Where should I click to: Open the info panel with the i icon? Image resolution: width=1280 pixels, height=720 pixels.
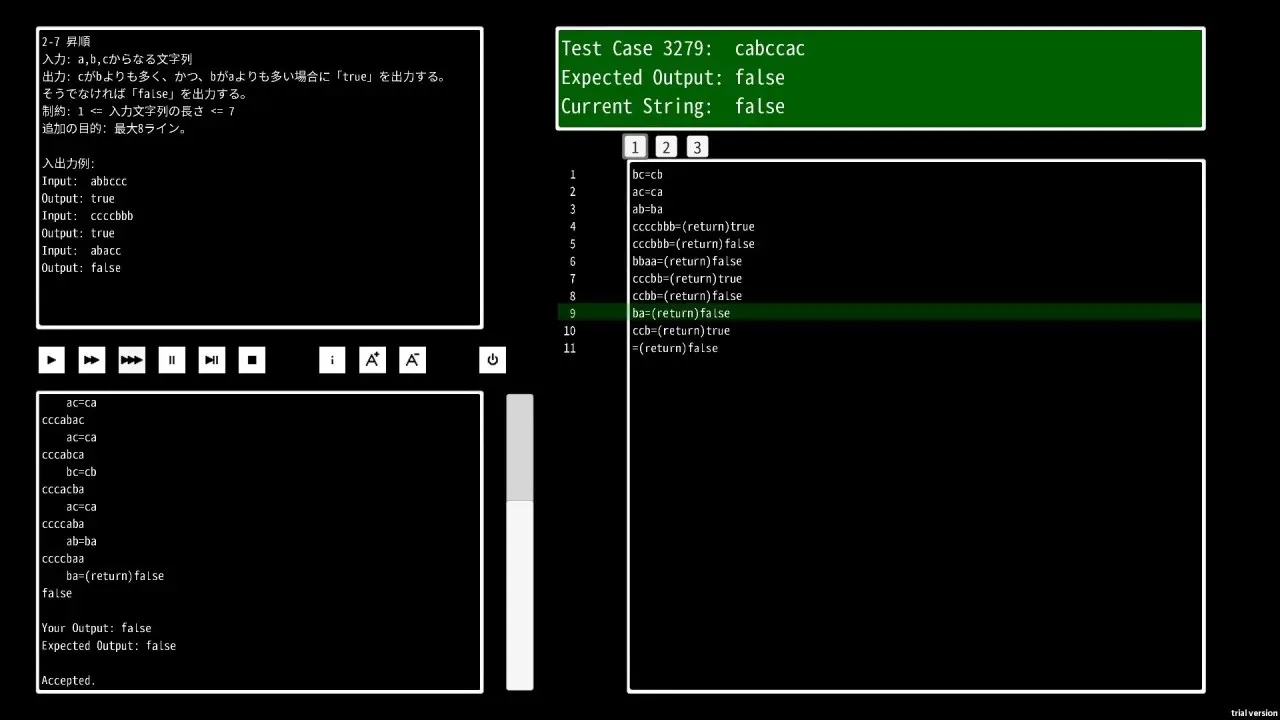coord(332,360)
